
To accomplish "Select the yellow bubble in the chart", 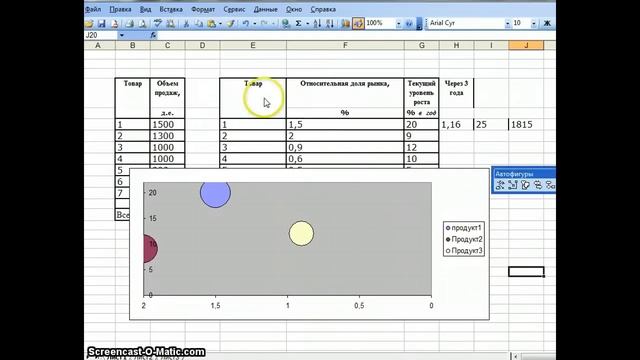I will (x=301, y=233).
